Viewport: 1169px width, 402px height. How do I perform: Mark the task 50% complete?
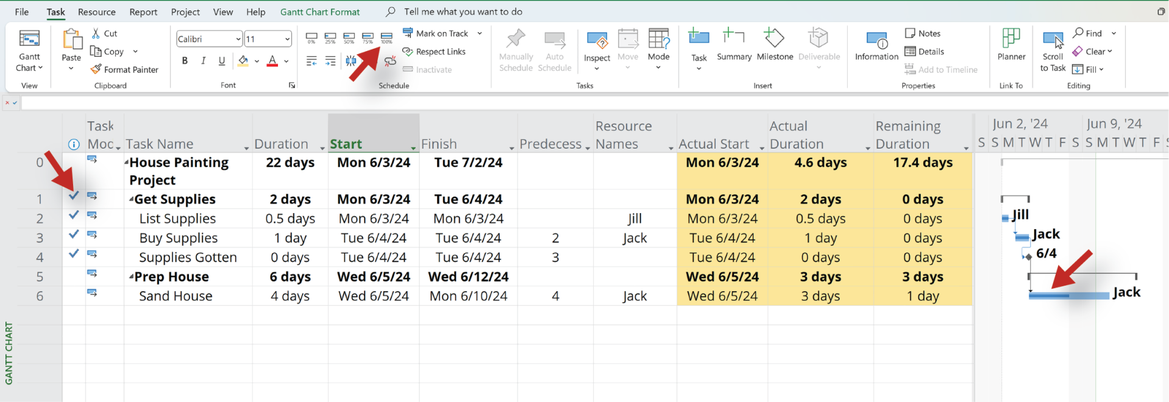click(349, 37)
